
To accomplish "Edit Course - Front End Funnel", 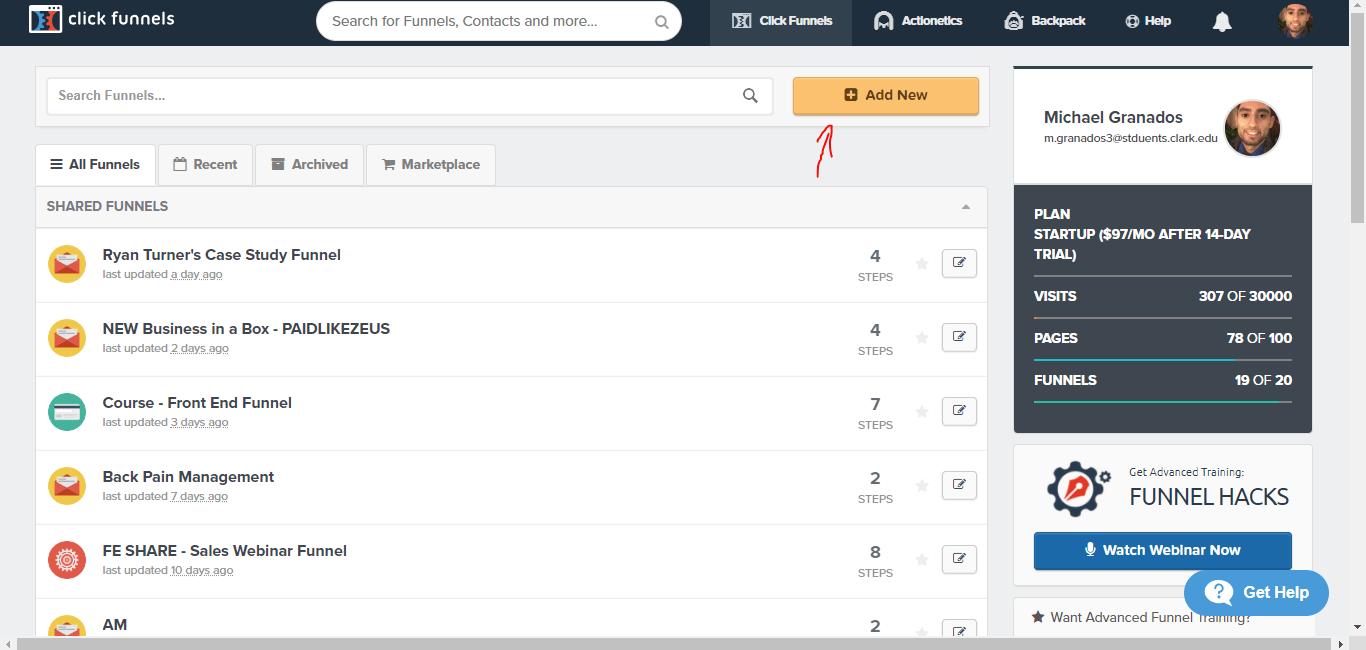I will pos(959,411).
